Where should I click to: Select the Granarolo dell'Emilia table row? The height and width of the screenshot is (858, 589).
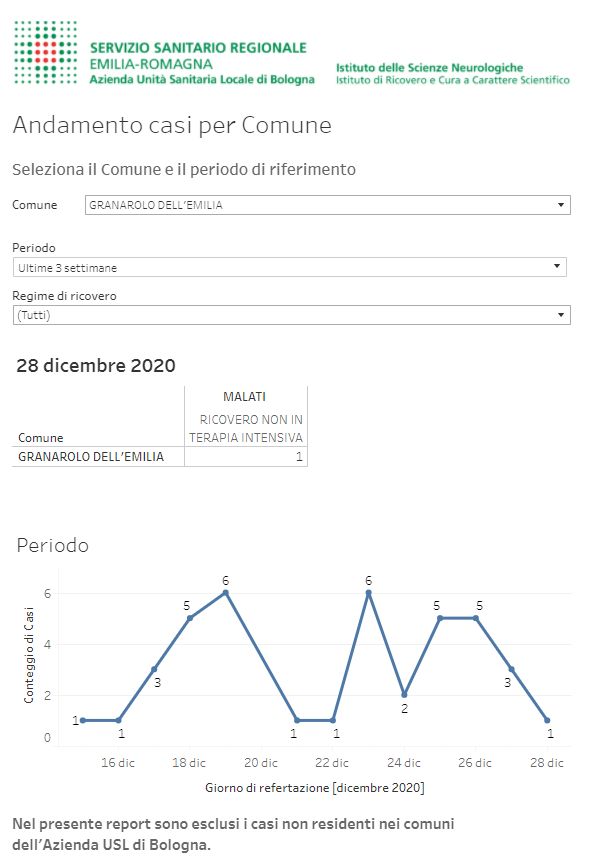point(159,456)
